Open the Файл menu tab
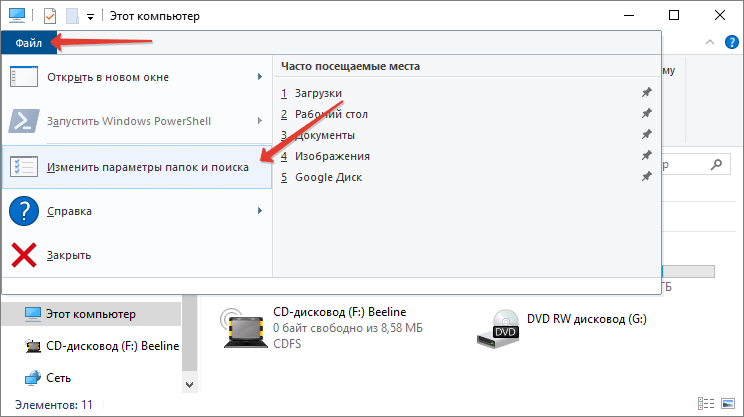Image resolution: width=744 pixels, height=417 pixels. pyautogui.click(x=28, y=43)
